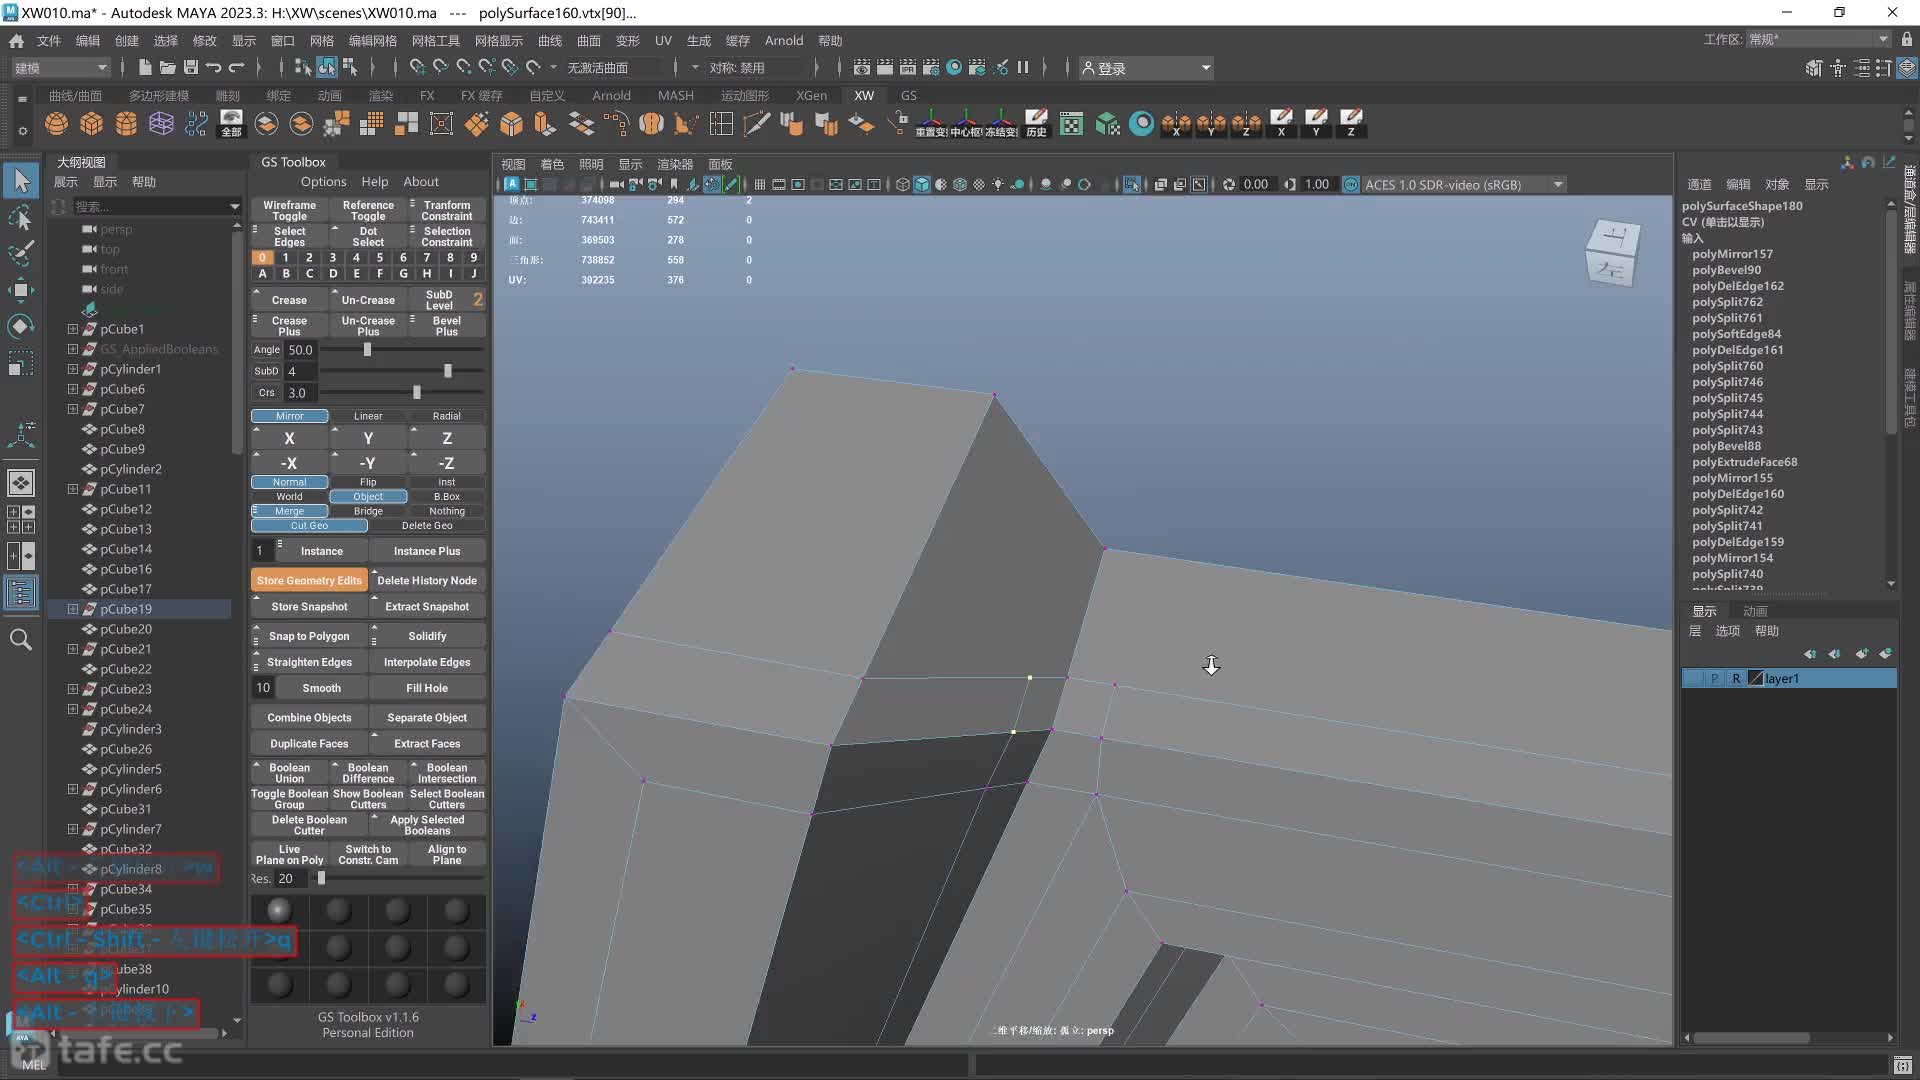Click the Bevel Plus button
The height and width of the screenshot is (1080, 1920).
click(447, 326)
